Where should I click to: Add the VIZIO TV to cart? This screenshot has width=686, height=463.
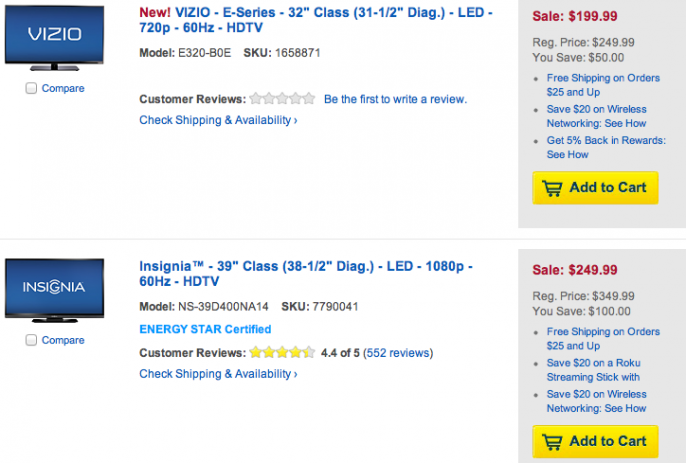(x=595, y=188)
